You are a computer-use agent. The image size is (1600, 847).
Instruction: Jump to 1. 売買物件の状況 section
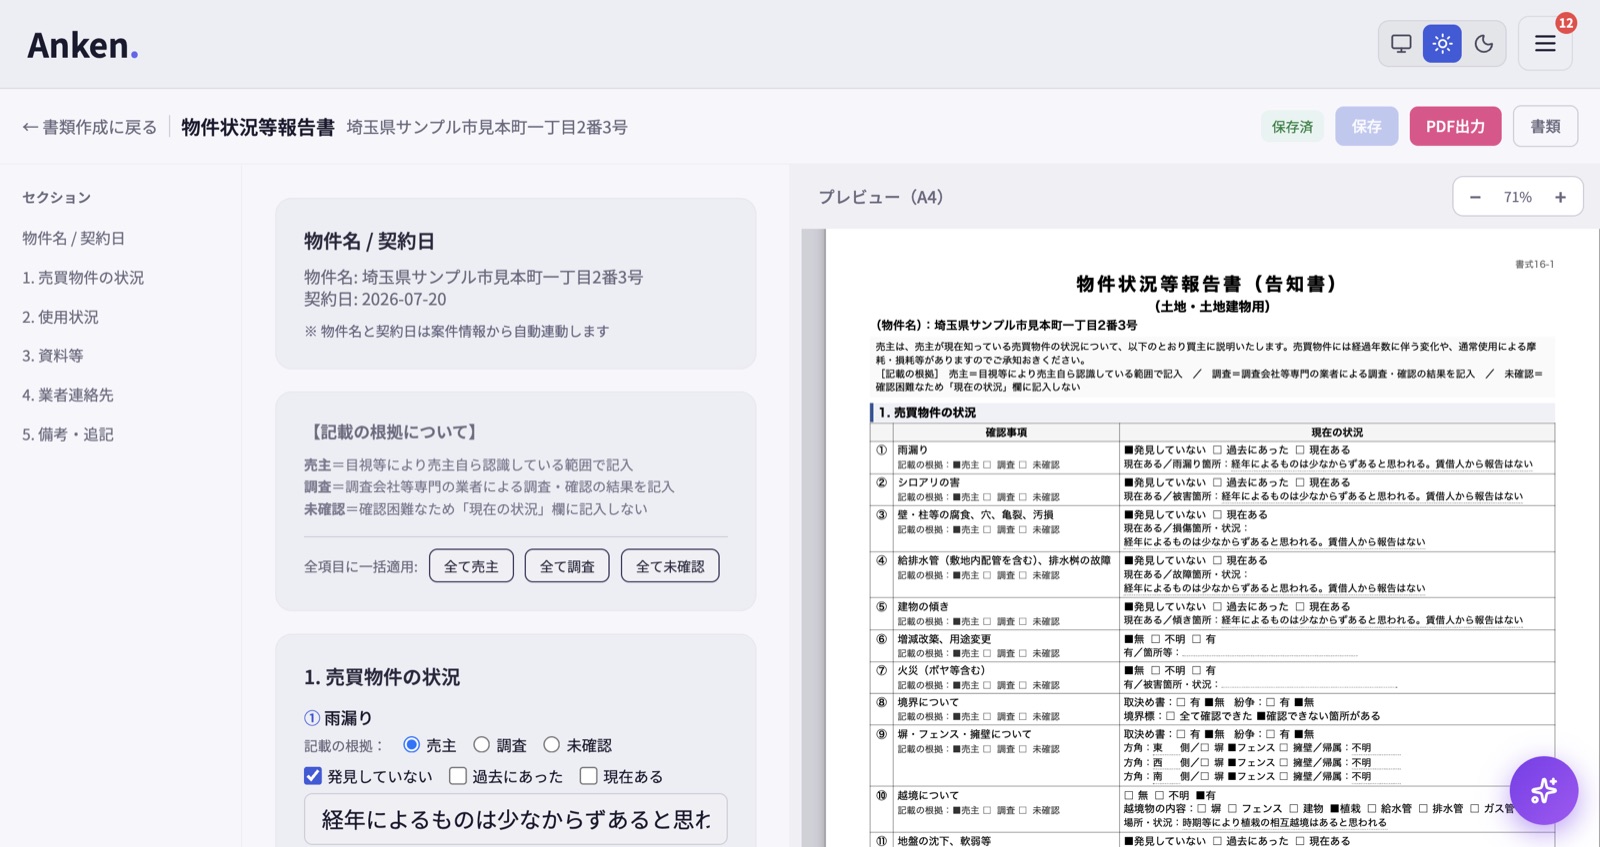click(x=83, y=277)
